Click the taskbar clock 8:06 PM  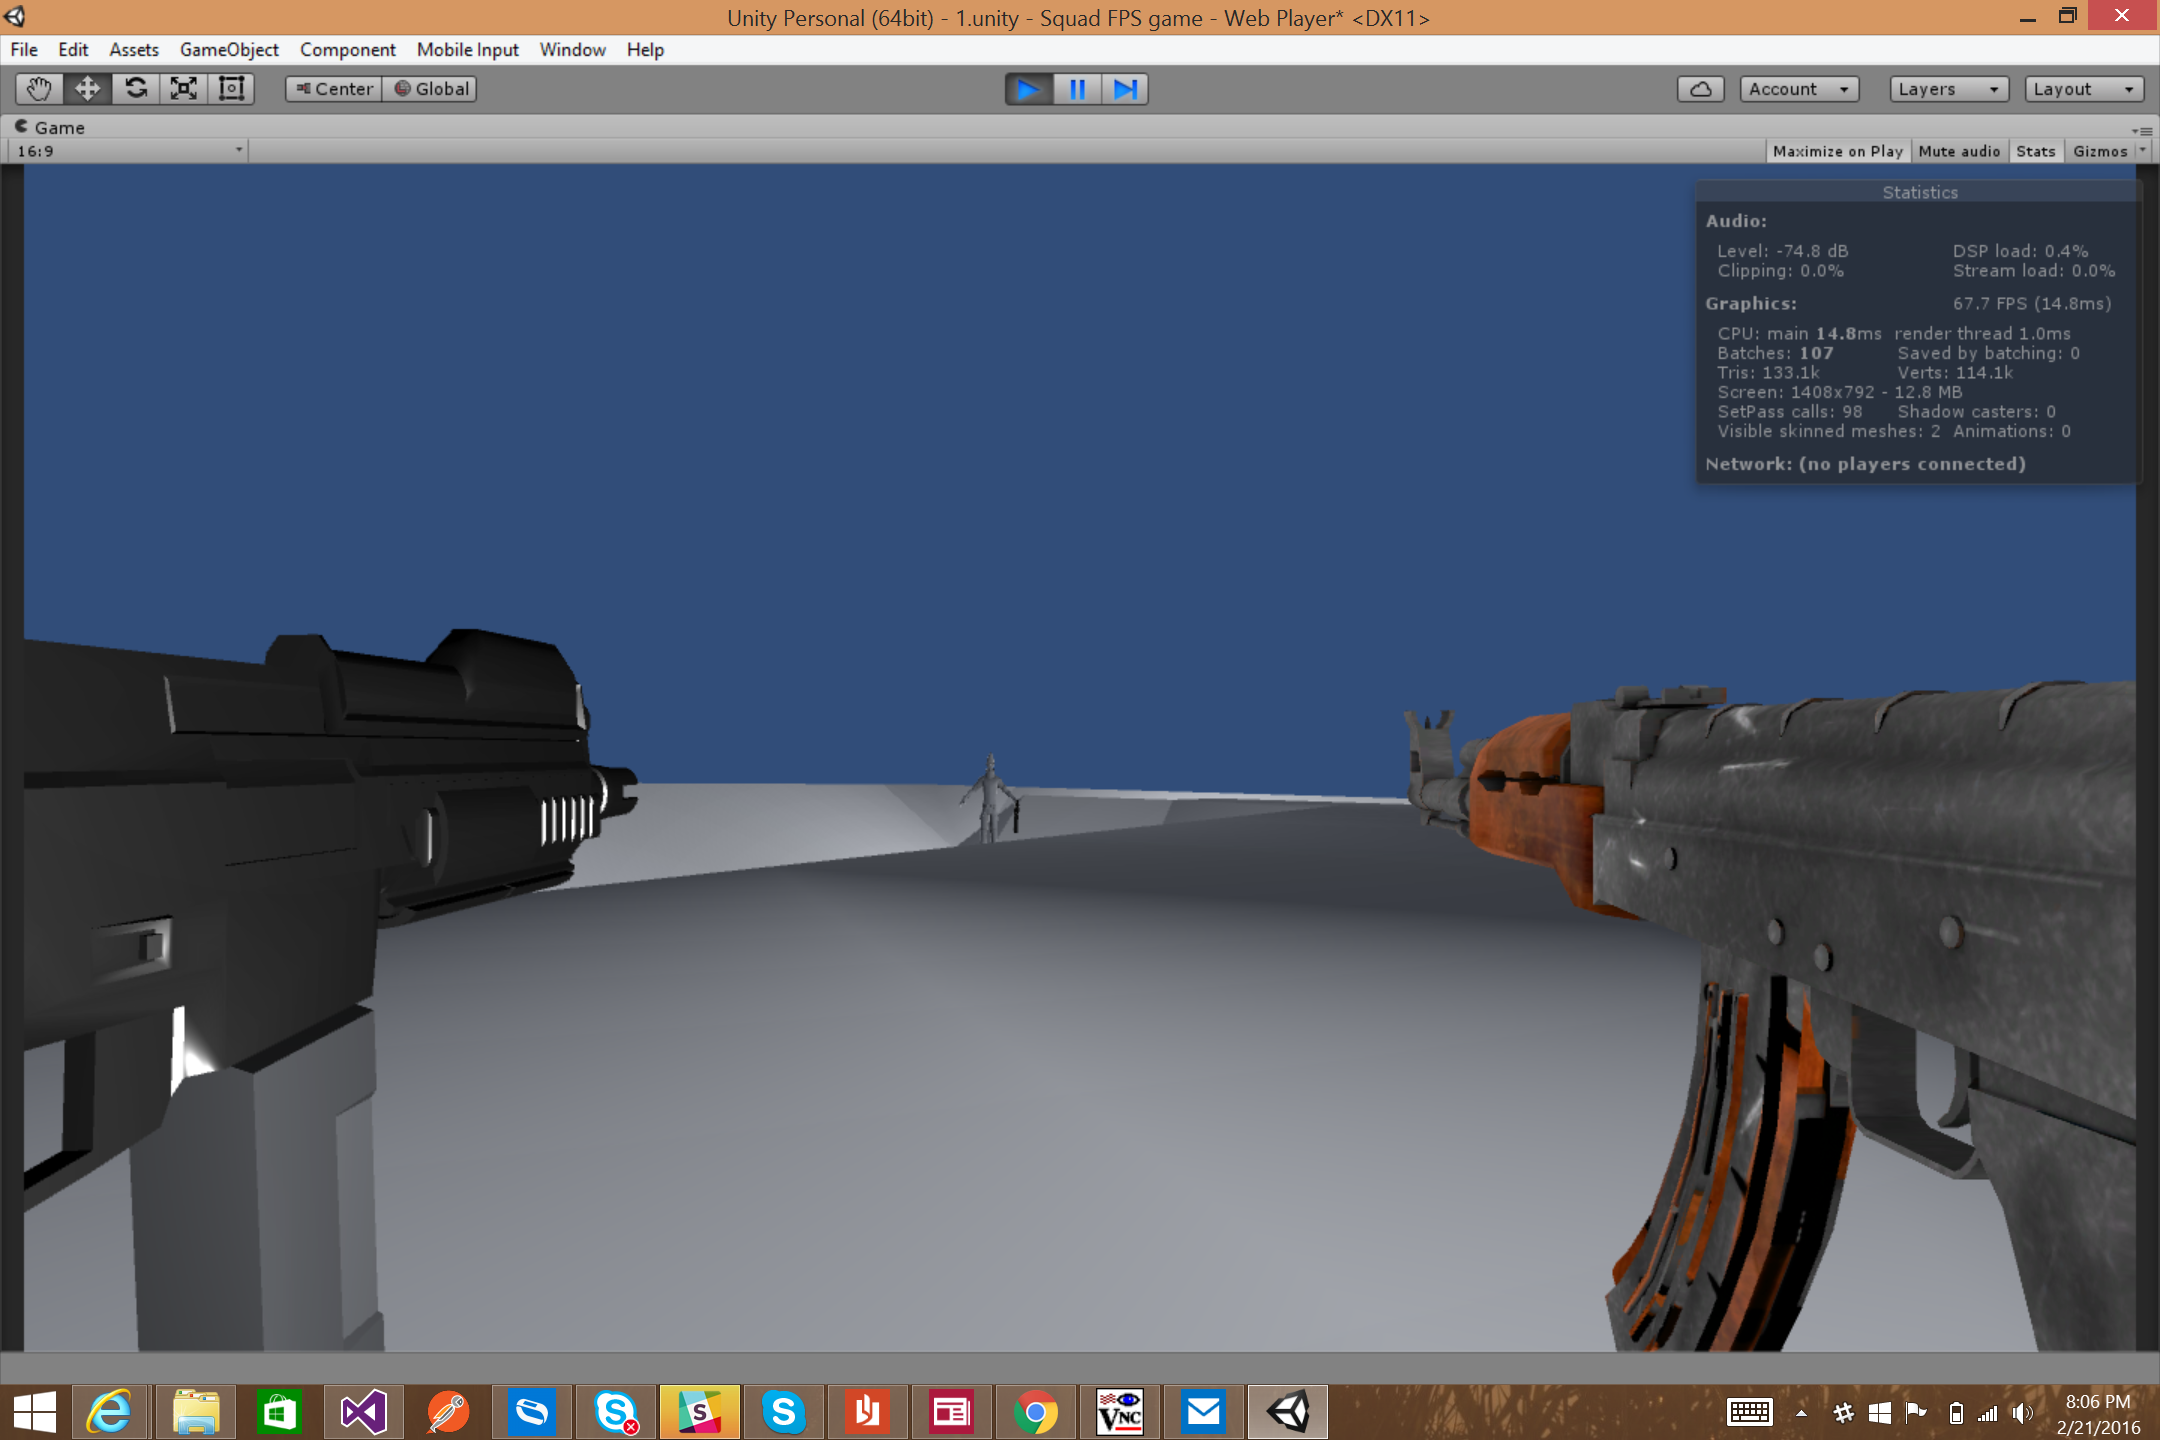coord(2098,1402)
